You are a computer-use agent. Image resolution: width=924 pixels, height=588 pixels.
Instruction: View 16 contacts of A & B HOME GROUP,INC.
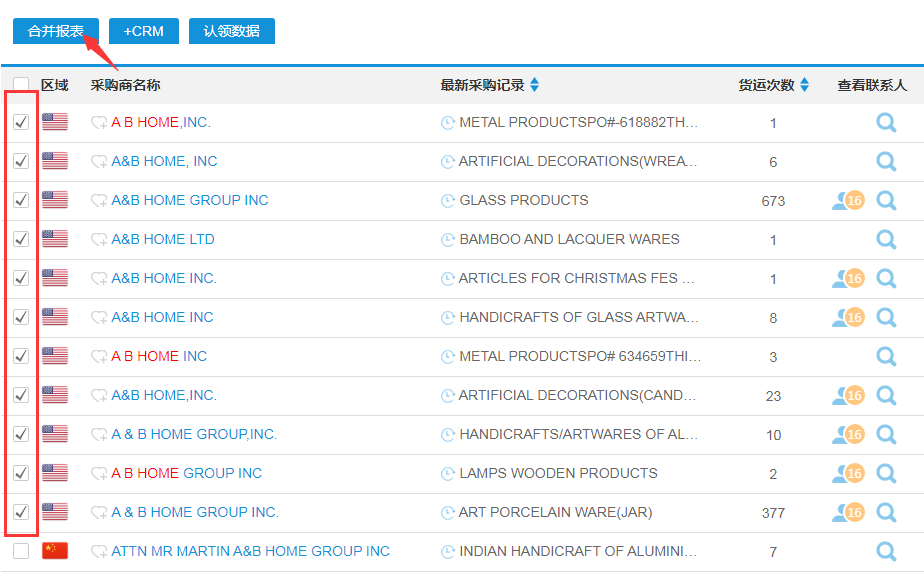(x=849, y=434)
